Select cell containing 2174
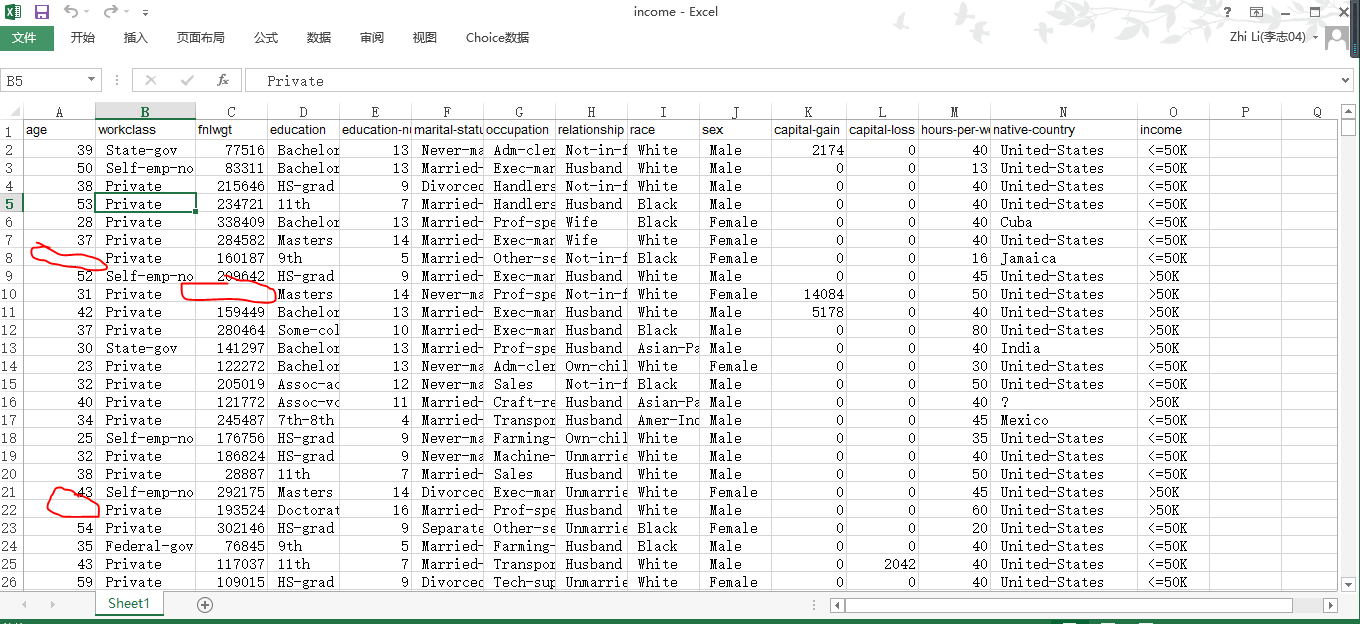Viewport: 1360px width, 624px height. coord(809,150)
